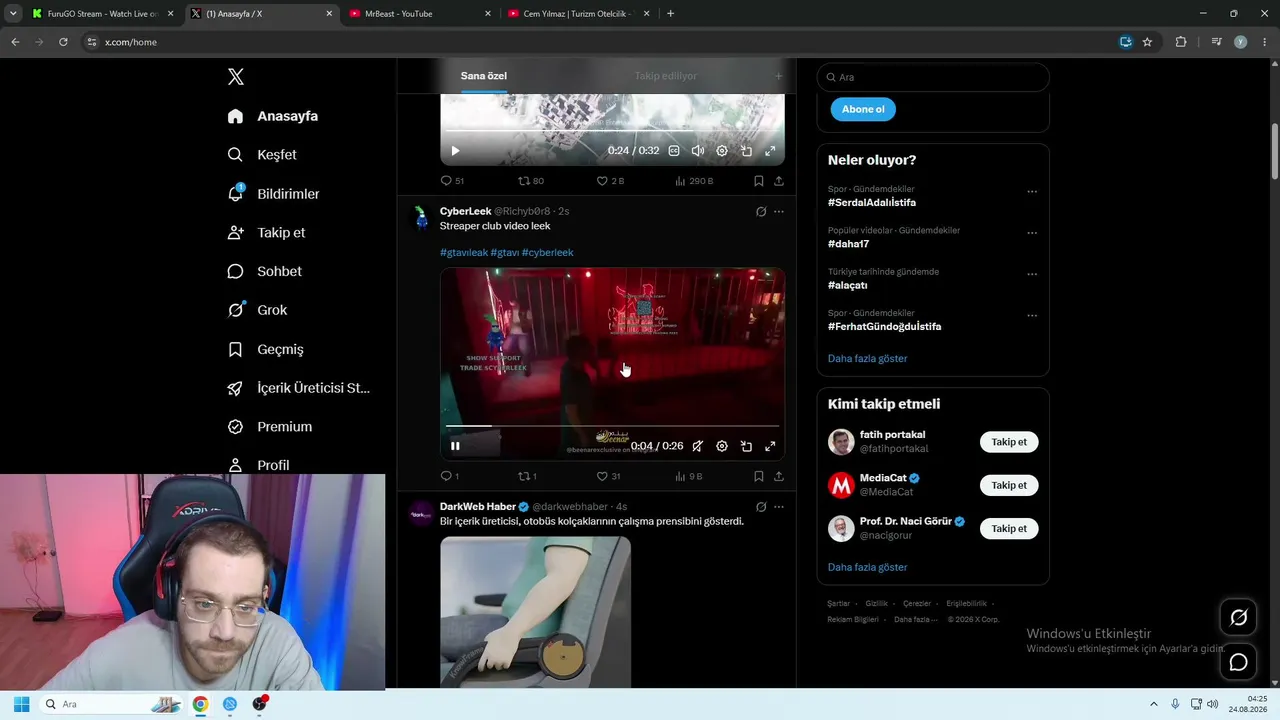Open Chrome tab search dropdown
This screenshot has width=1280, height=720.
click(x=13, y=14)
